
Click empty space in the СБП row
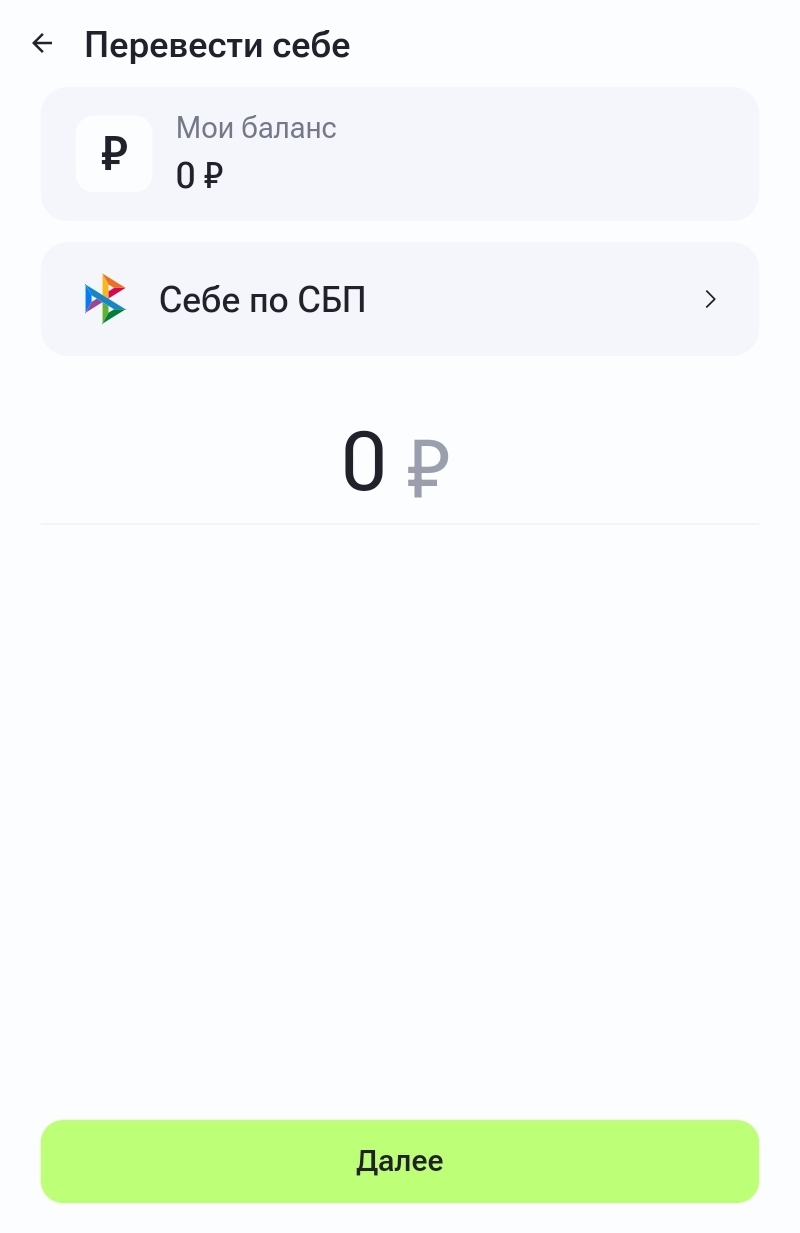(530, 299)
